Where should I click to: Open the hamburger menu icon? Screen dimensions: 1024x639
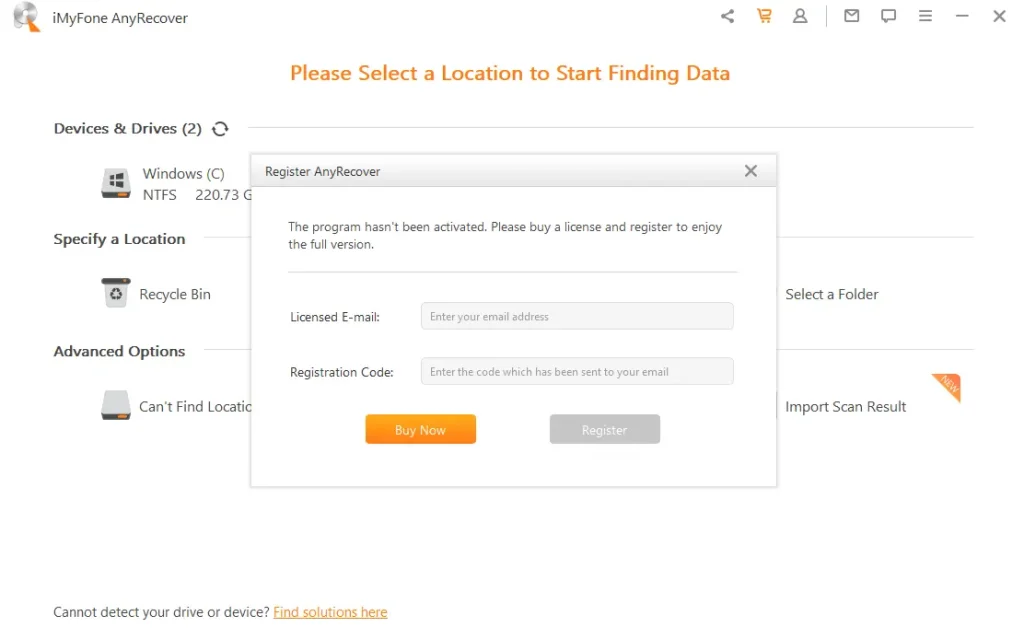point(925,16)
